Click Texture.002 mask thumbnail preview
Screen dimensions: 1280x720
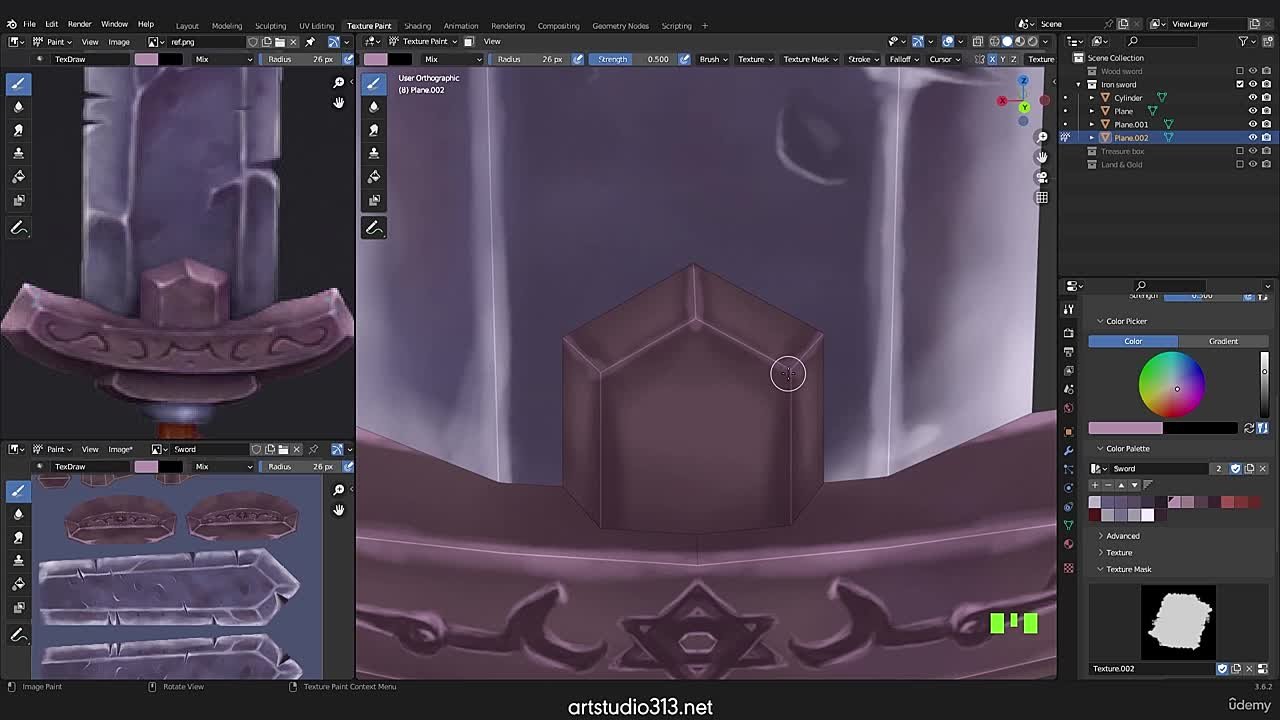1178,622
